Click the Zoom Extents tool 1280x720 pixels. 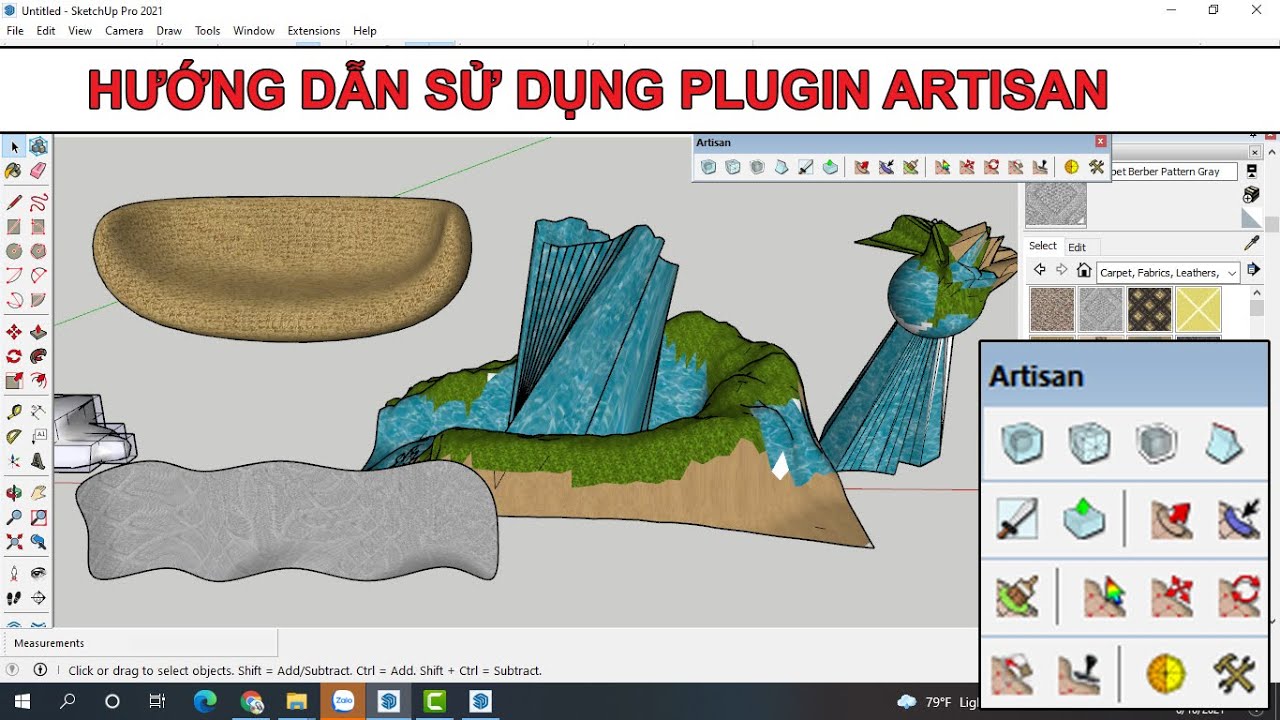[14, 541]
